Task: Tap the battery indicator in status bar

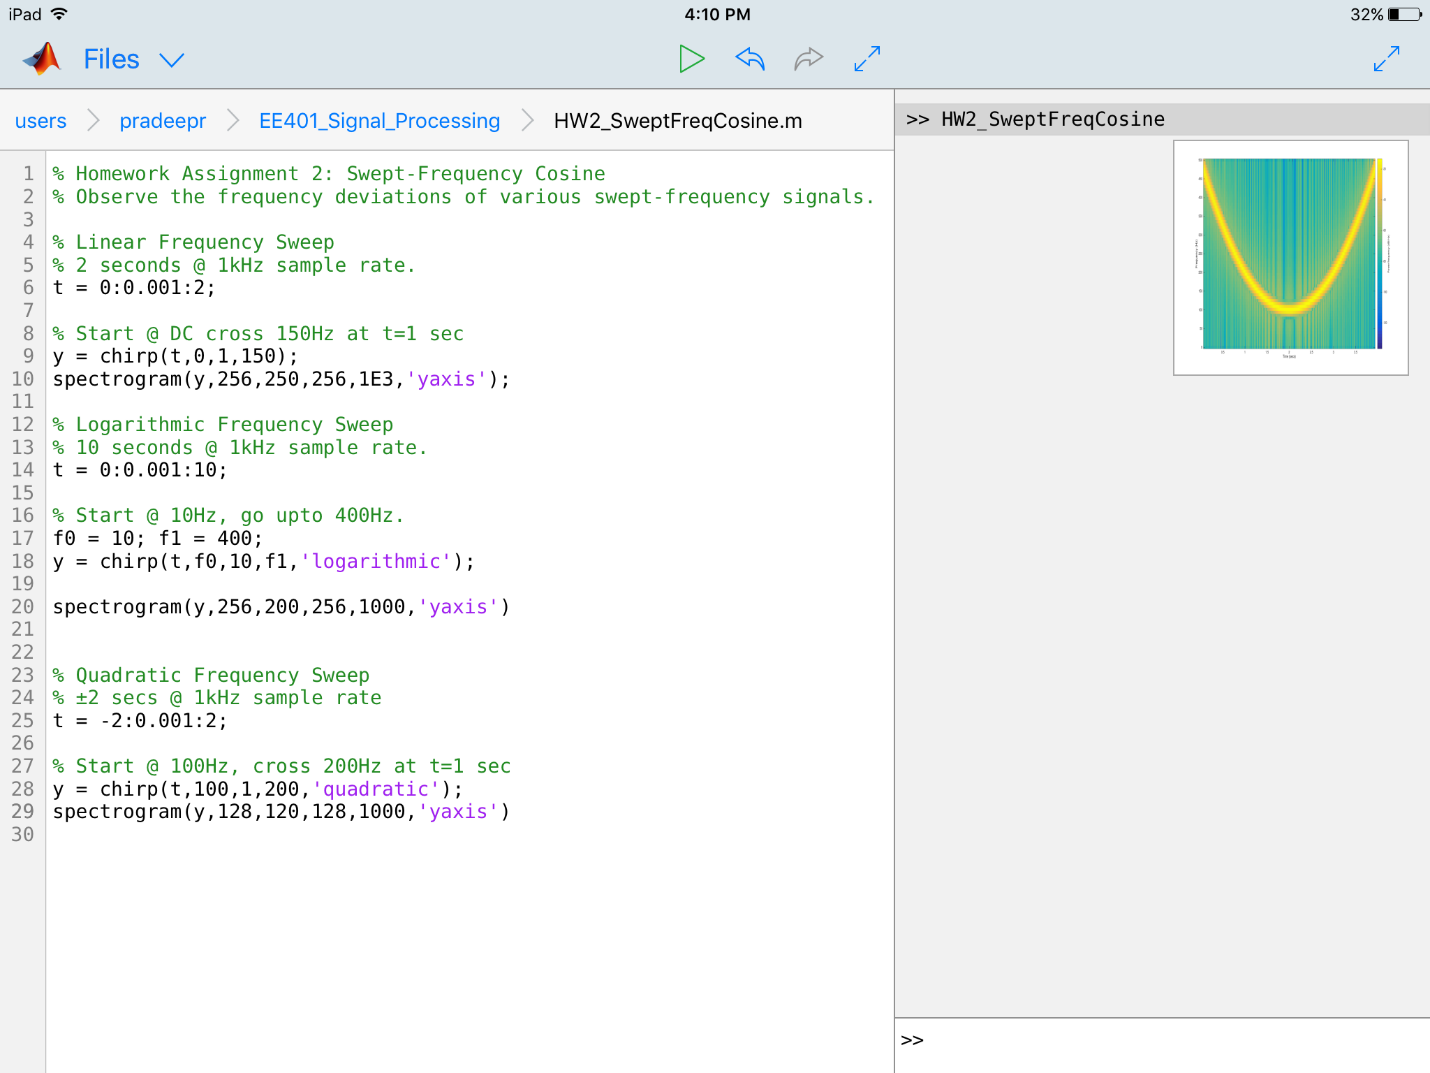Action: coord(1404,14)
